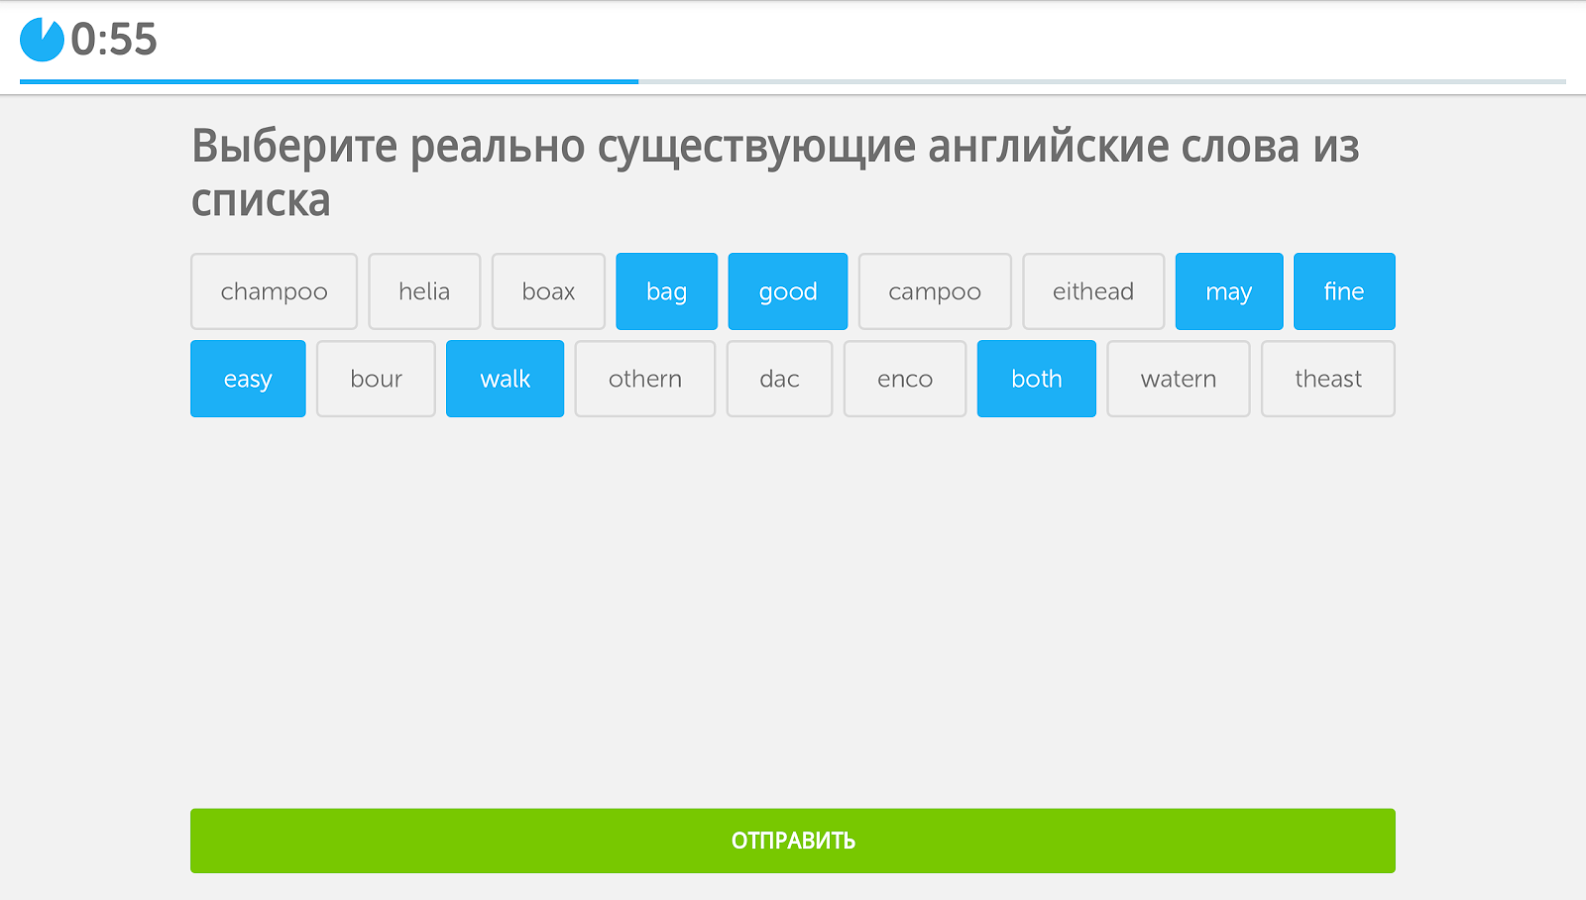The height and width of the screenshot is (900, 1586).
Task: Choose the word 'othern'
Action: click(x=645, y=379)
